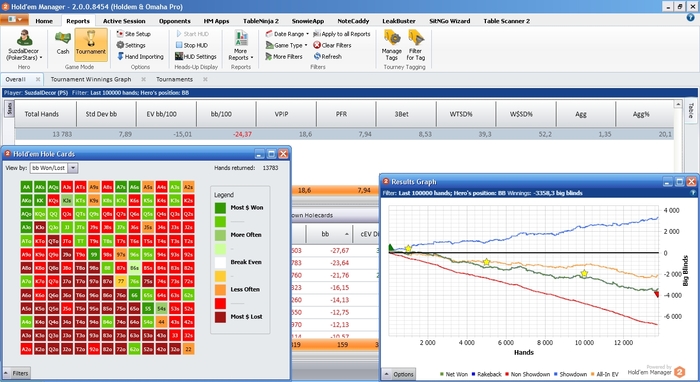Open the Date Range filter dropdown

tap(287, 34)
